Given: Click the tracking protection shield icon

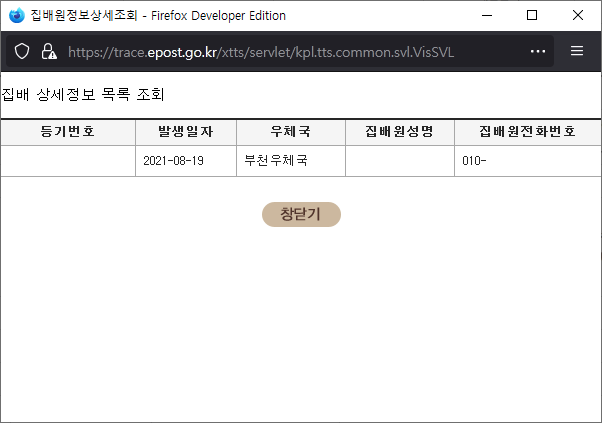Looking at the screenshot, I should [x=22, y=51].
